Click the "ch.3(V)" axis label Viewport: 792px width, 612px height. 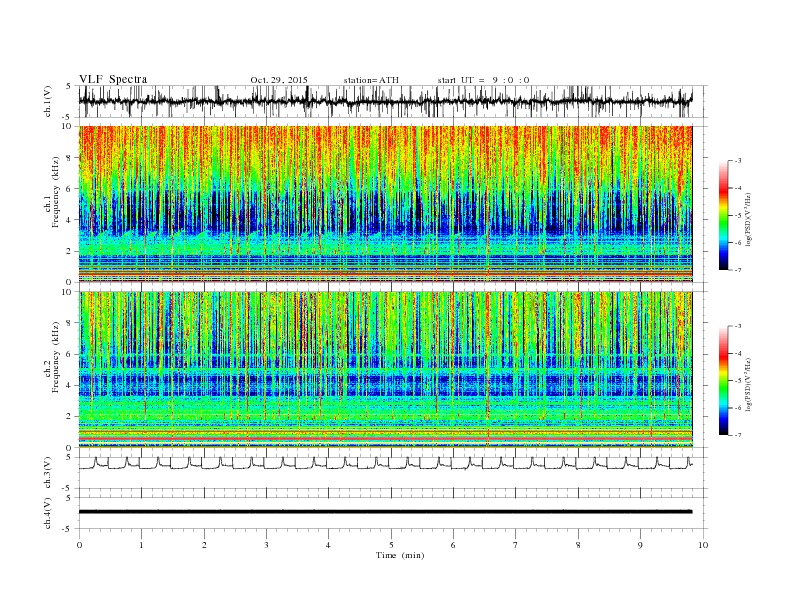(x=48, y=472)
